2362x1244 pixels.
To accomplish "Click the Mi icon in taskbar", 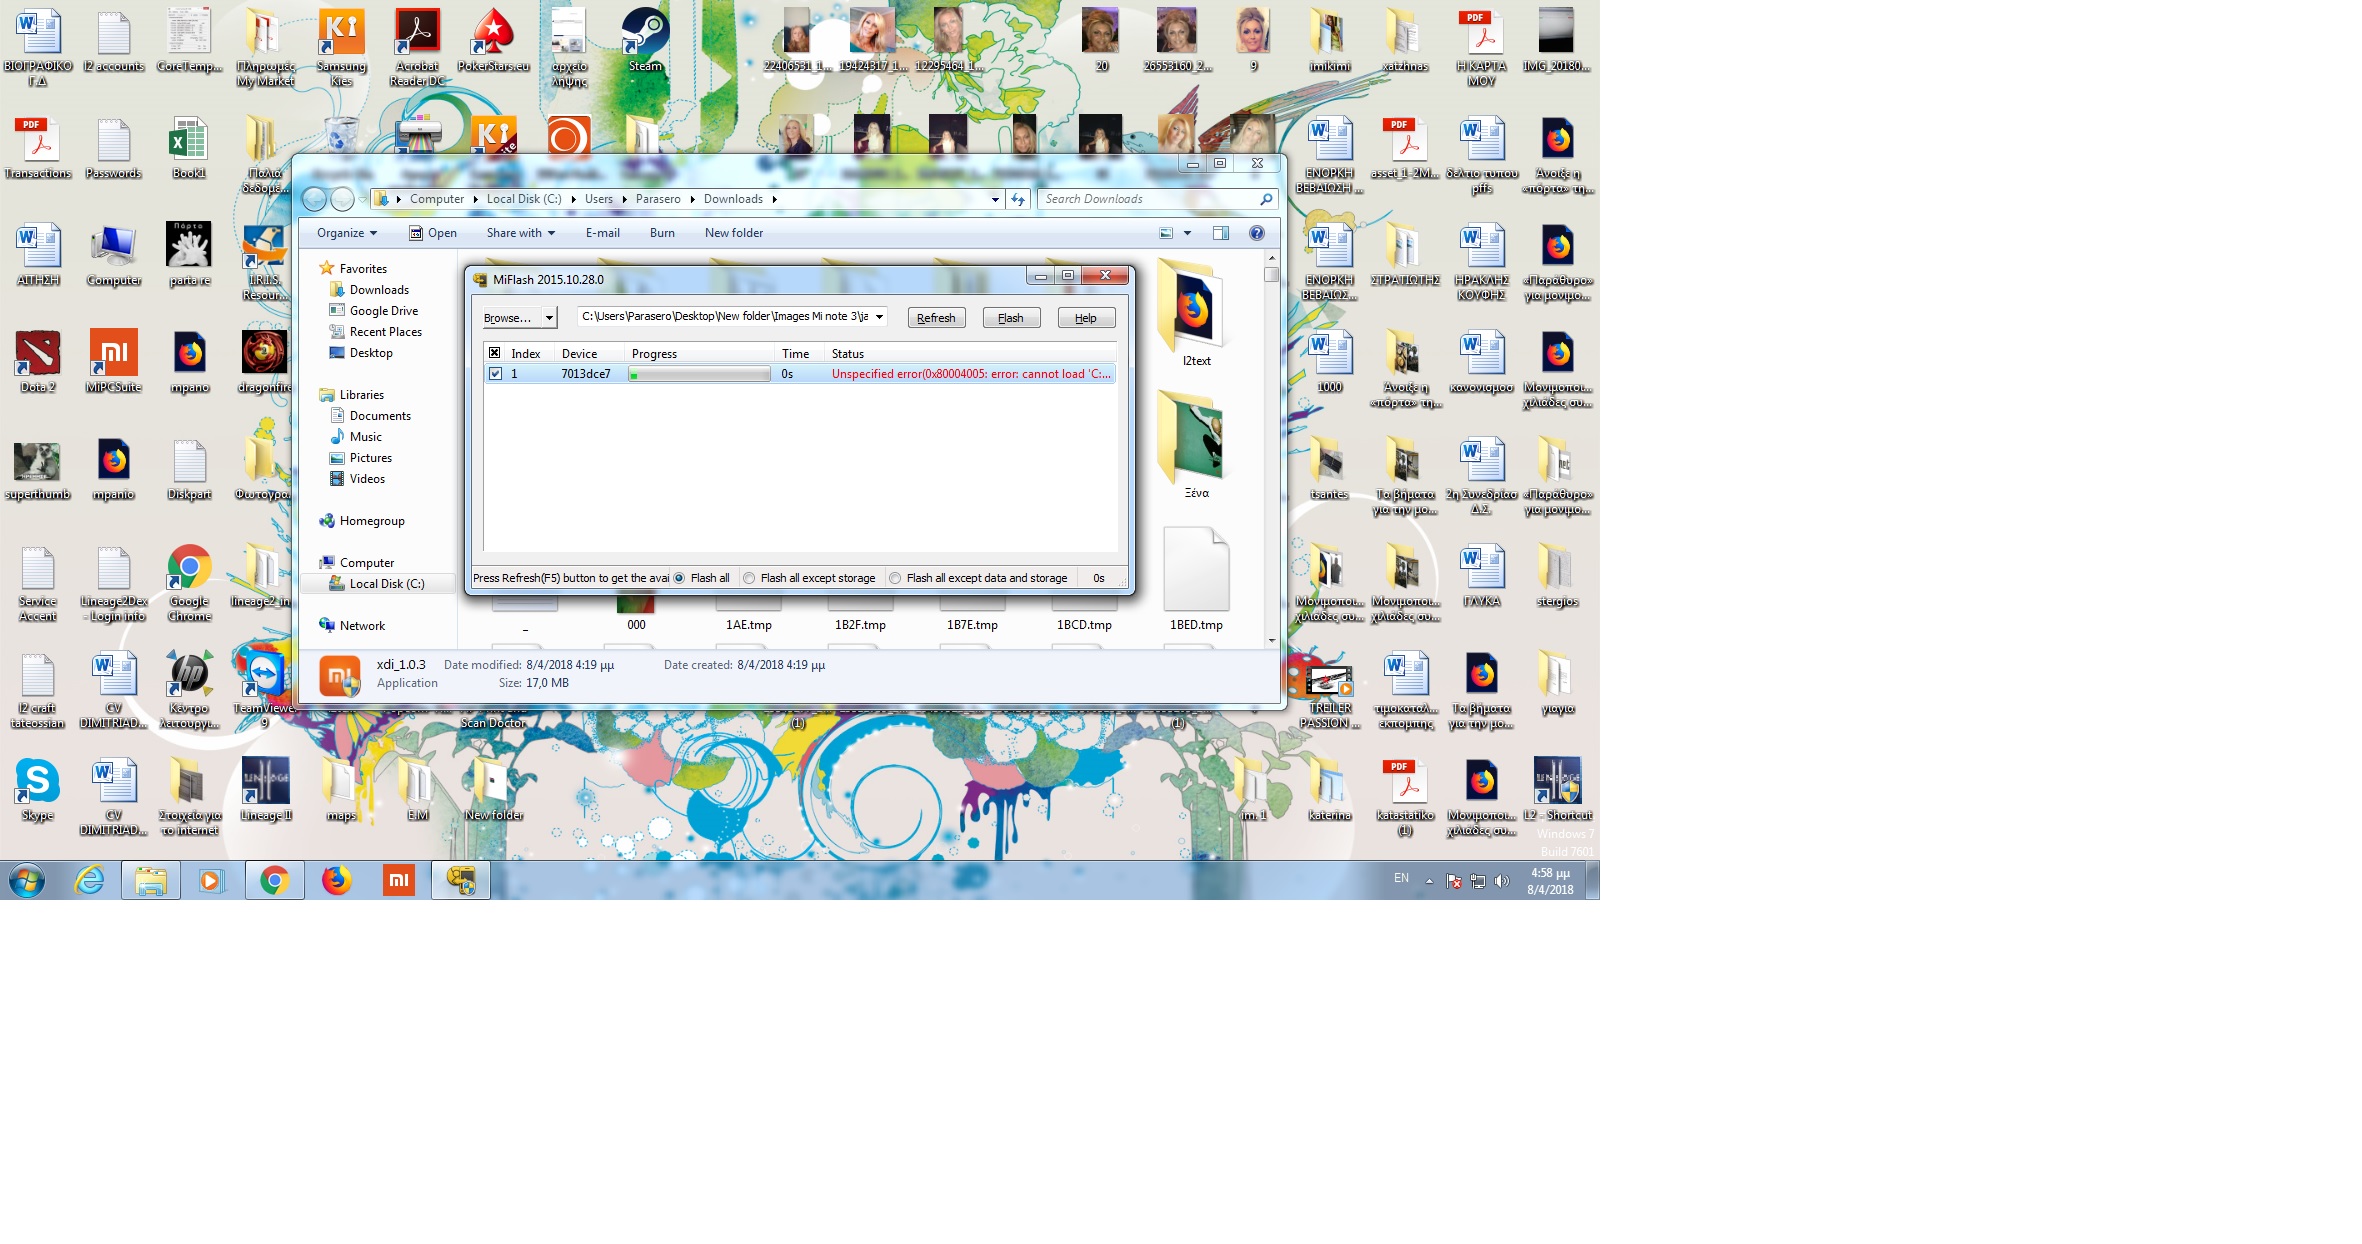I will point(398,880).
